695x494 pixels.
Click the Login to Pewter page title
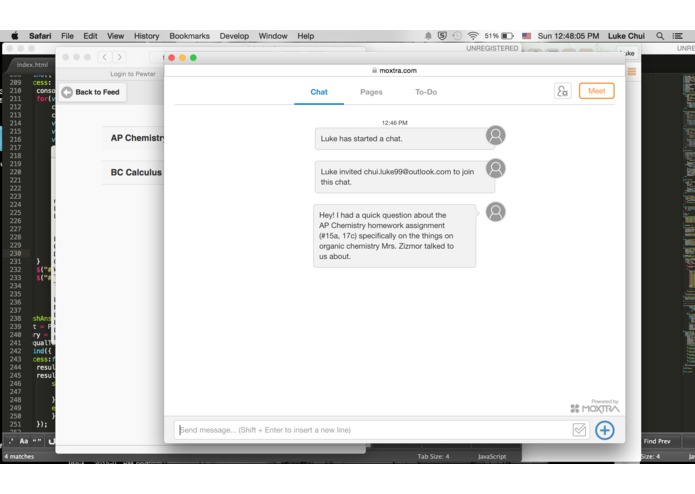pos(133,74)
